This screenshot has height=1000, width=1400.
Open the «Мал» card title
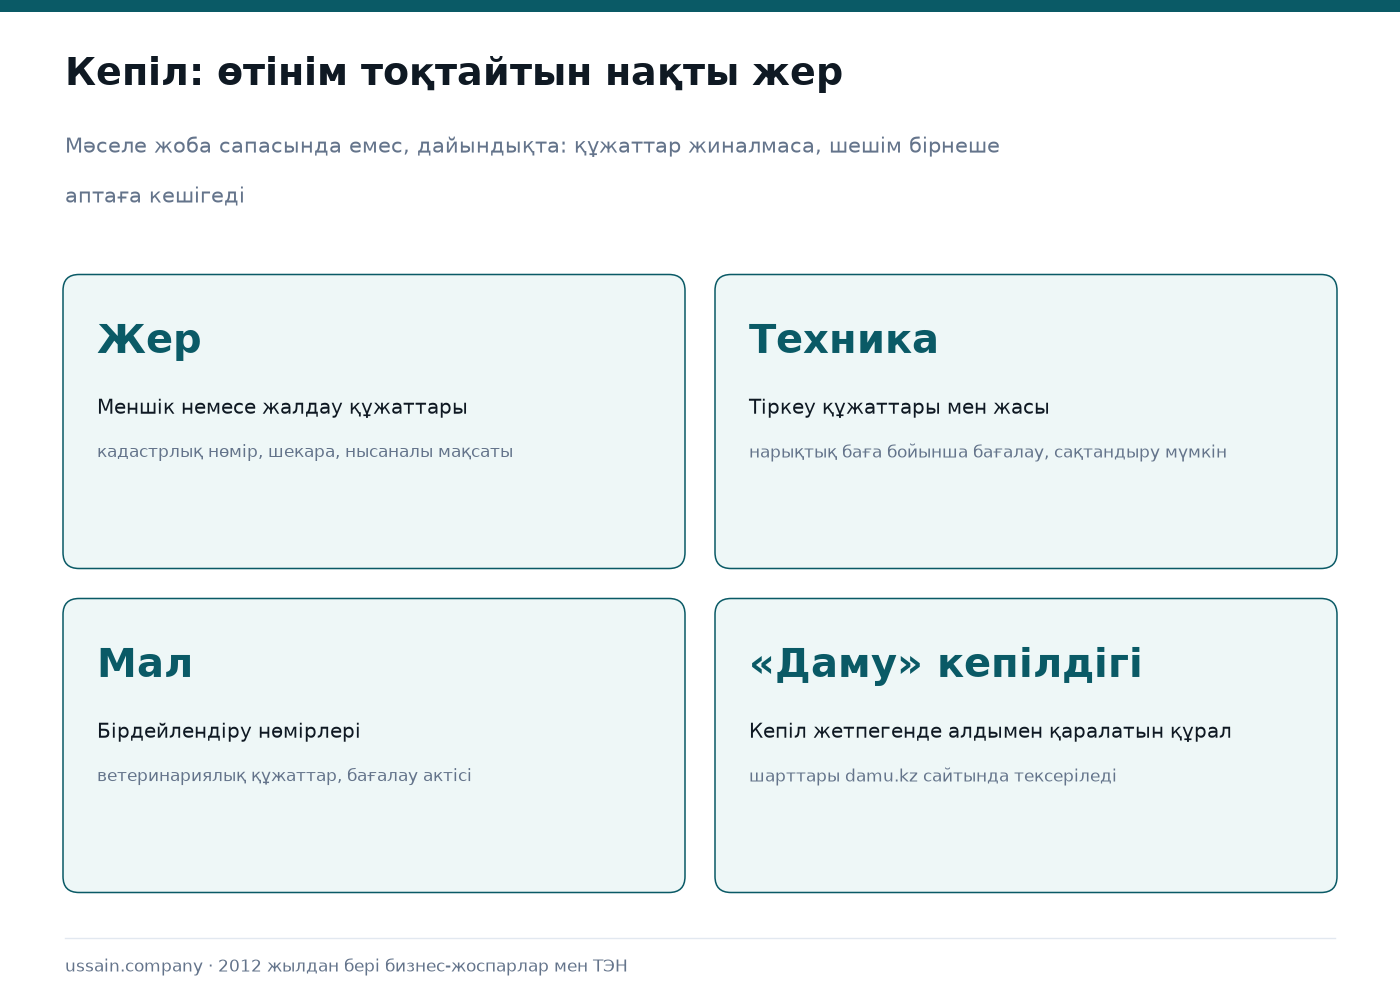coord(145,663)
